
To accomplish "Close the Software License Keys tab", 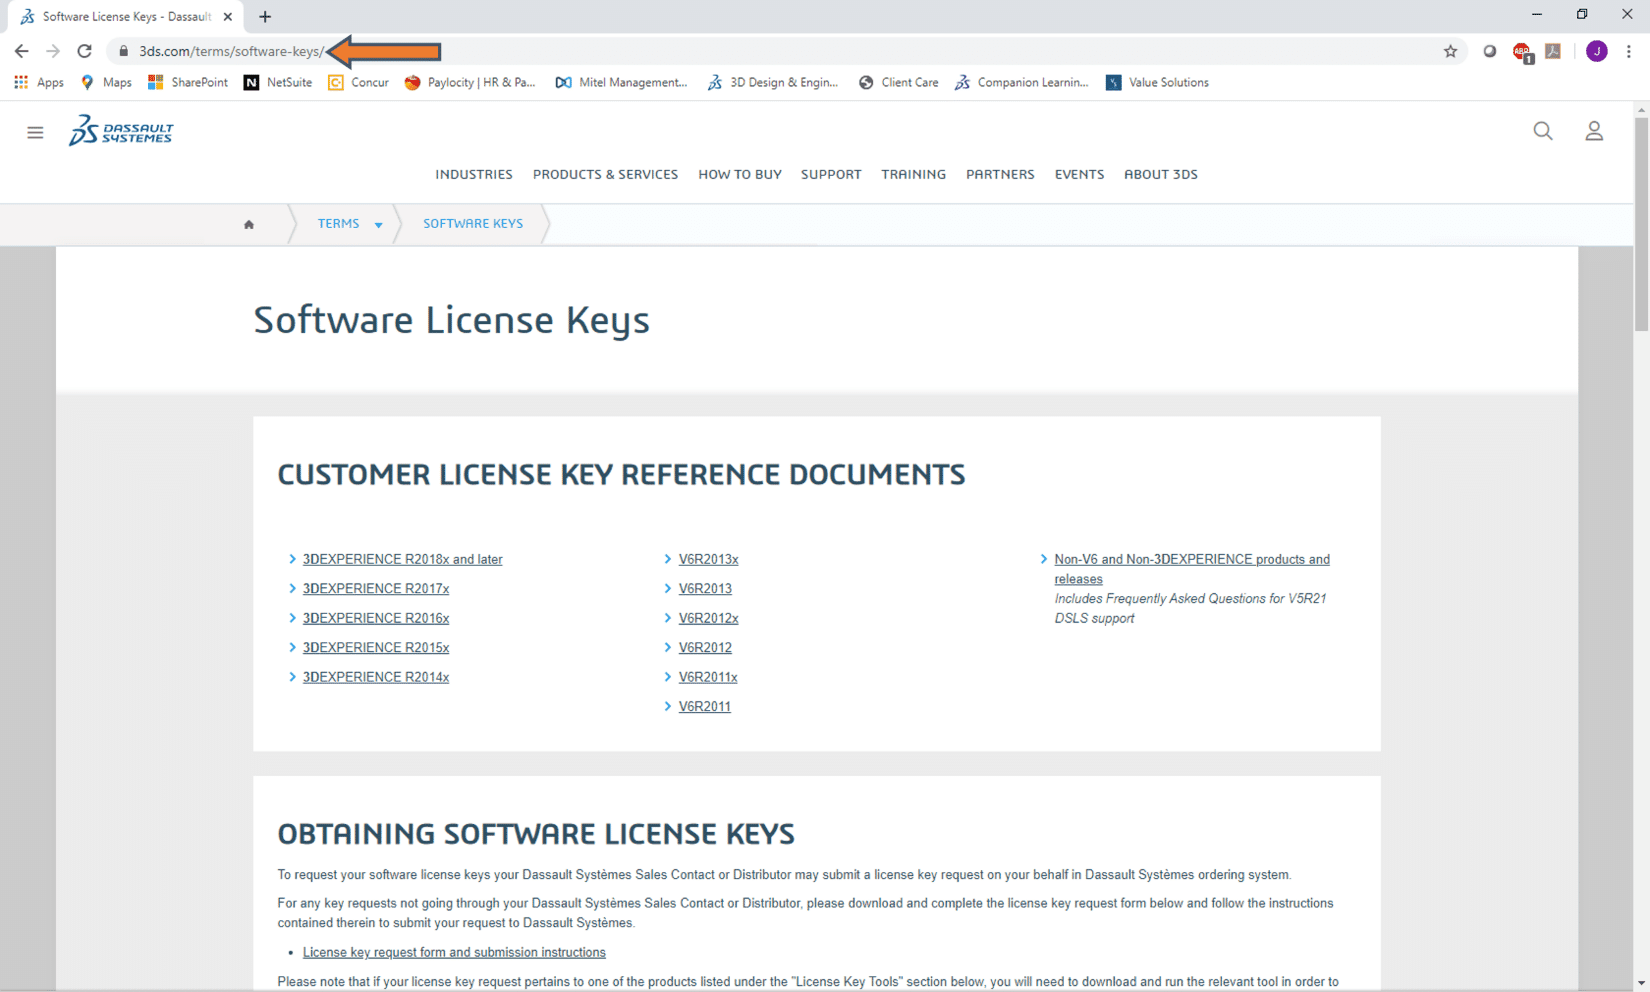I will [x=228, y=17].
